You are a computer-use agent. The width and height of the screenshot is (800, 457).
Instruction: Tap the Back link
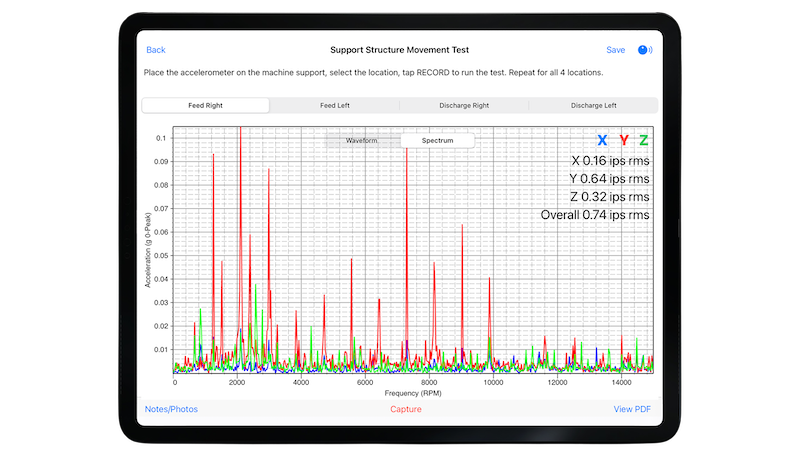point(156,50)
